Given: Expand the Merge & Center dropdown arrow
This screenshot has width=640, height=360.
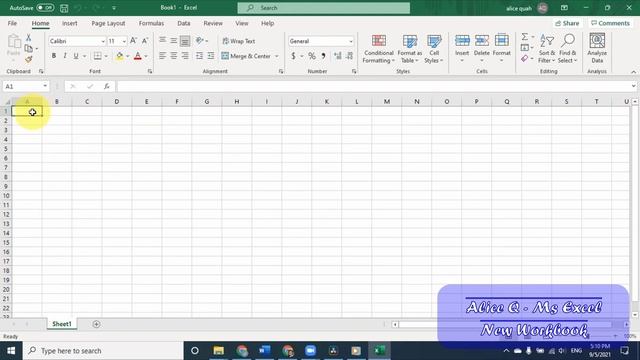Looking at the screenshot, I should pyautogui.click(x=277, y=56).
